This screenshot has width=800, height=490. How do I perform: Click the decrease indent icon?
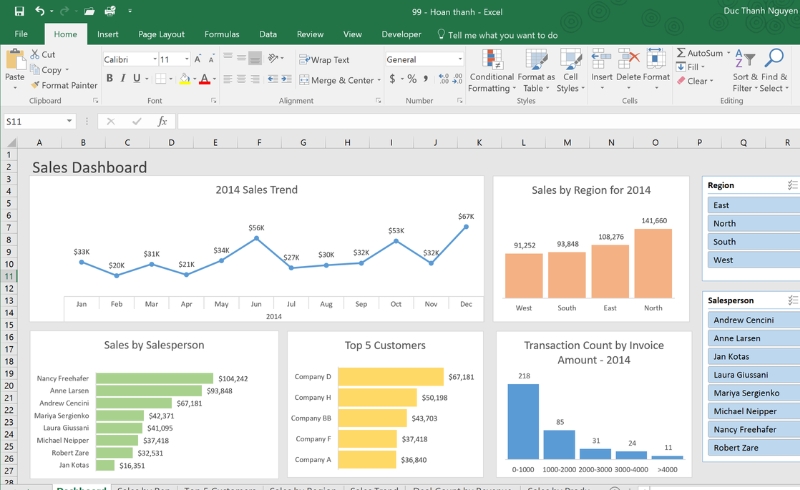coord(273,79)
